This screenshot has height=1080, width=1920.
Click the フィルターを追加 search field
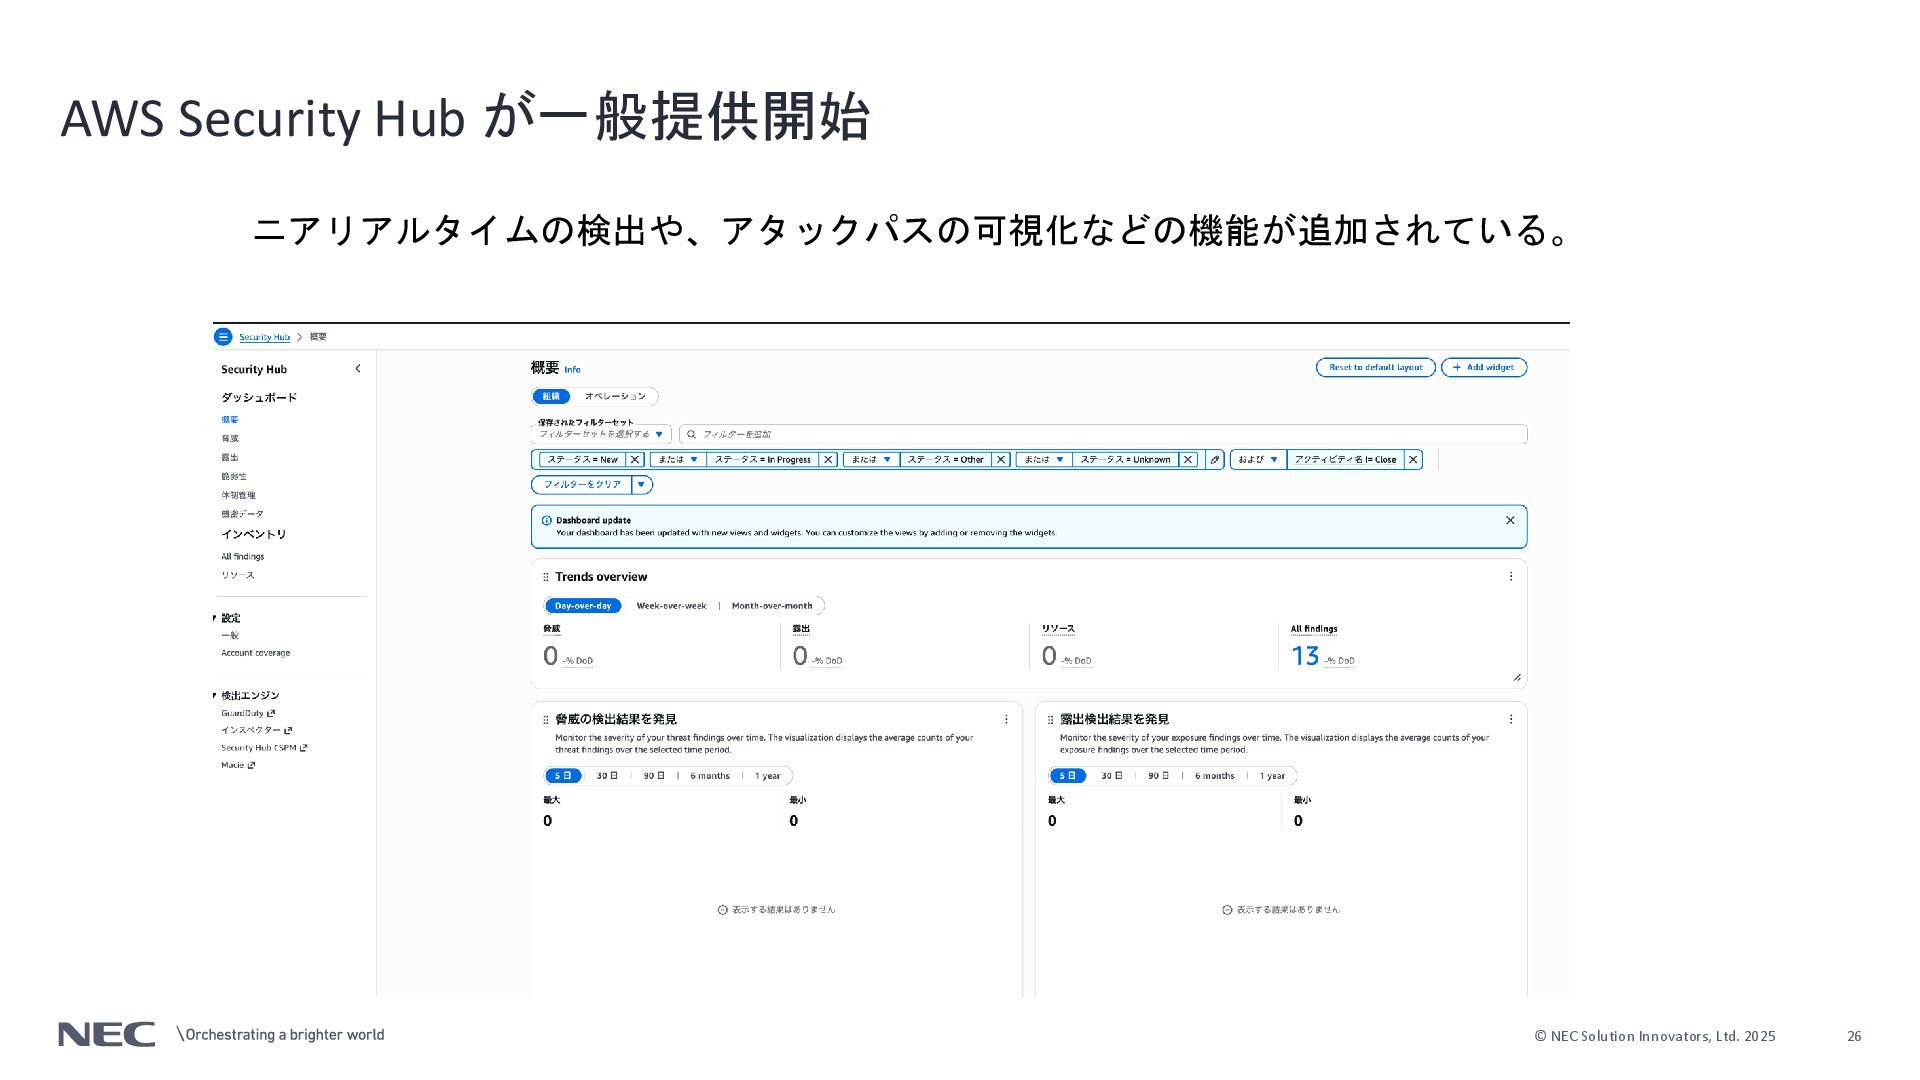1100,434
